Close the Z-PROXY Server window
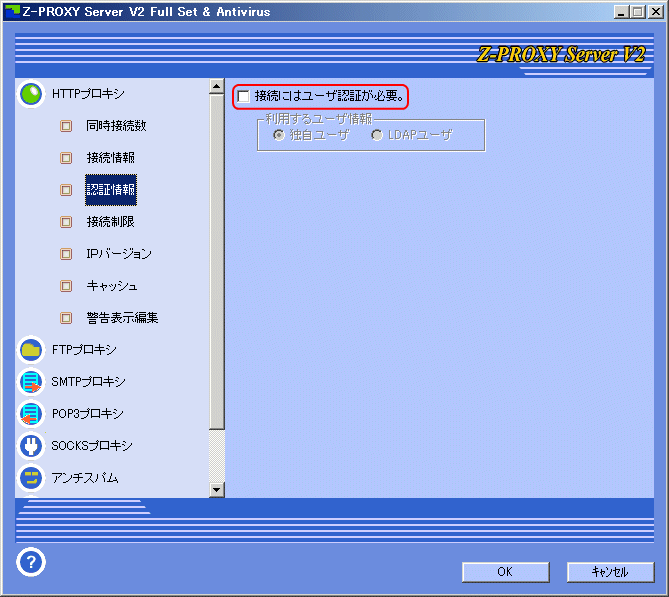 pos(656,12)
